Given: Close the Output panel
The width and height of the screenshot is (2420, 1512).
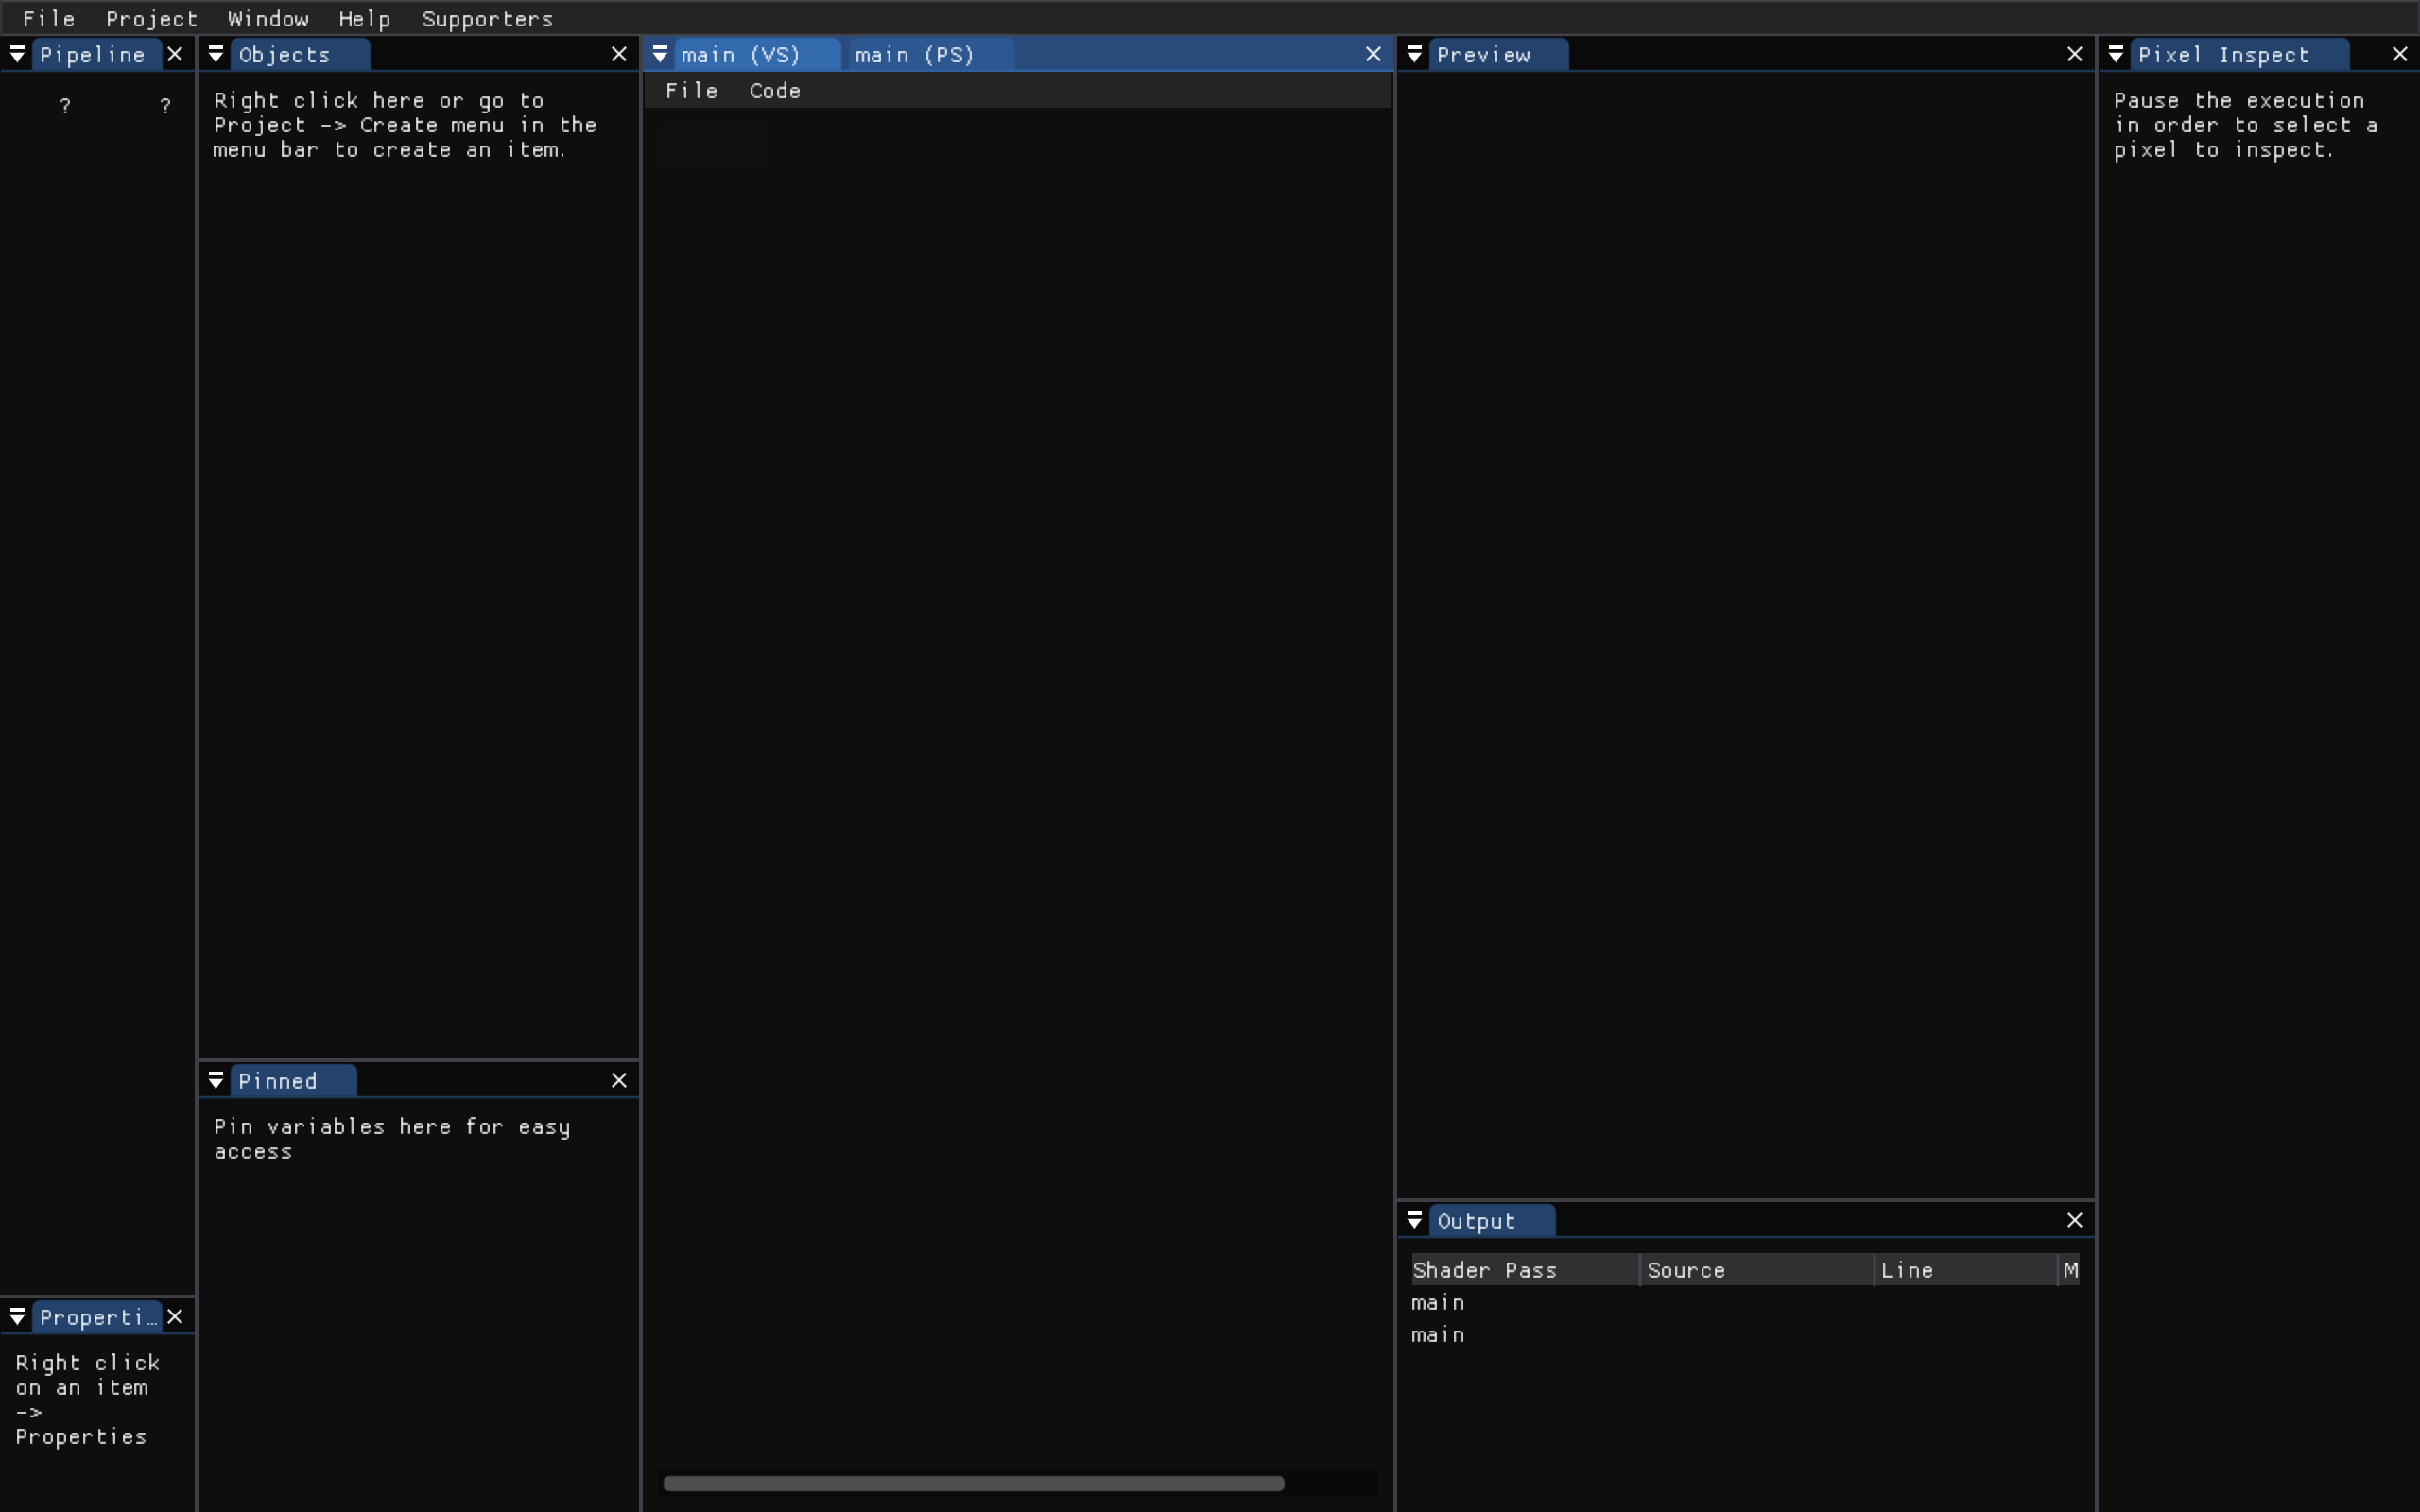Looking at the screenshot, I should pyautogui.click(x=2075, y=1220).
